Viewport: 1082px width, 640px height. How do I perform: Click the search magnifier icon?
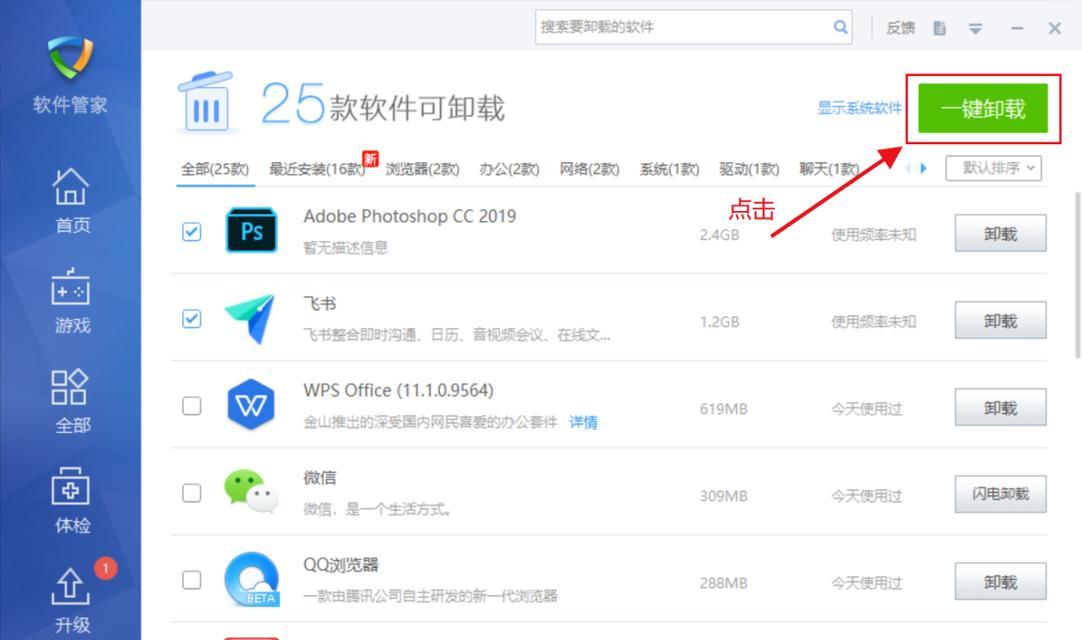[x=840, y=27]
